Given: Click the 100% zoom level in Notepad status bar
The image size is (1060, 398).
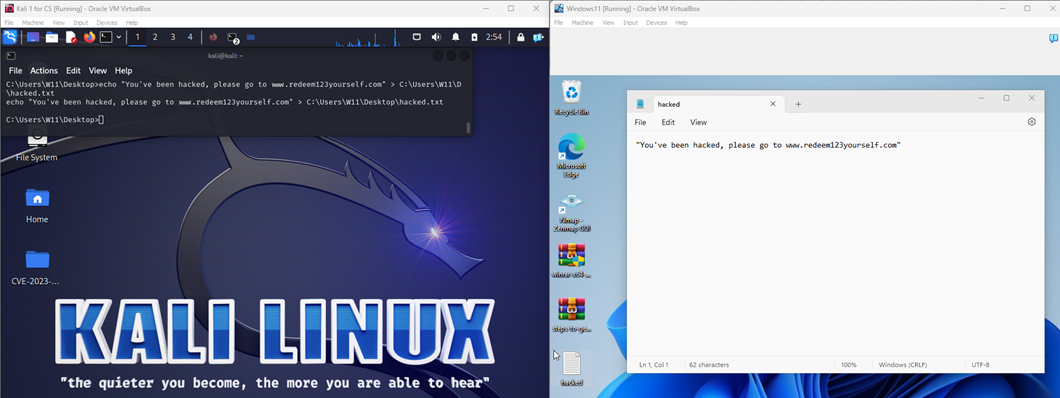Looking at the screenshot, I should click(849, 365).
